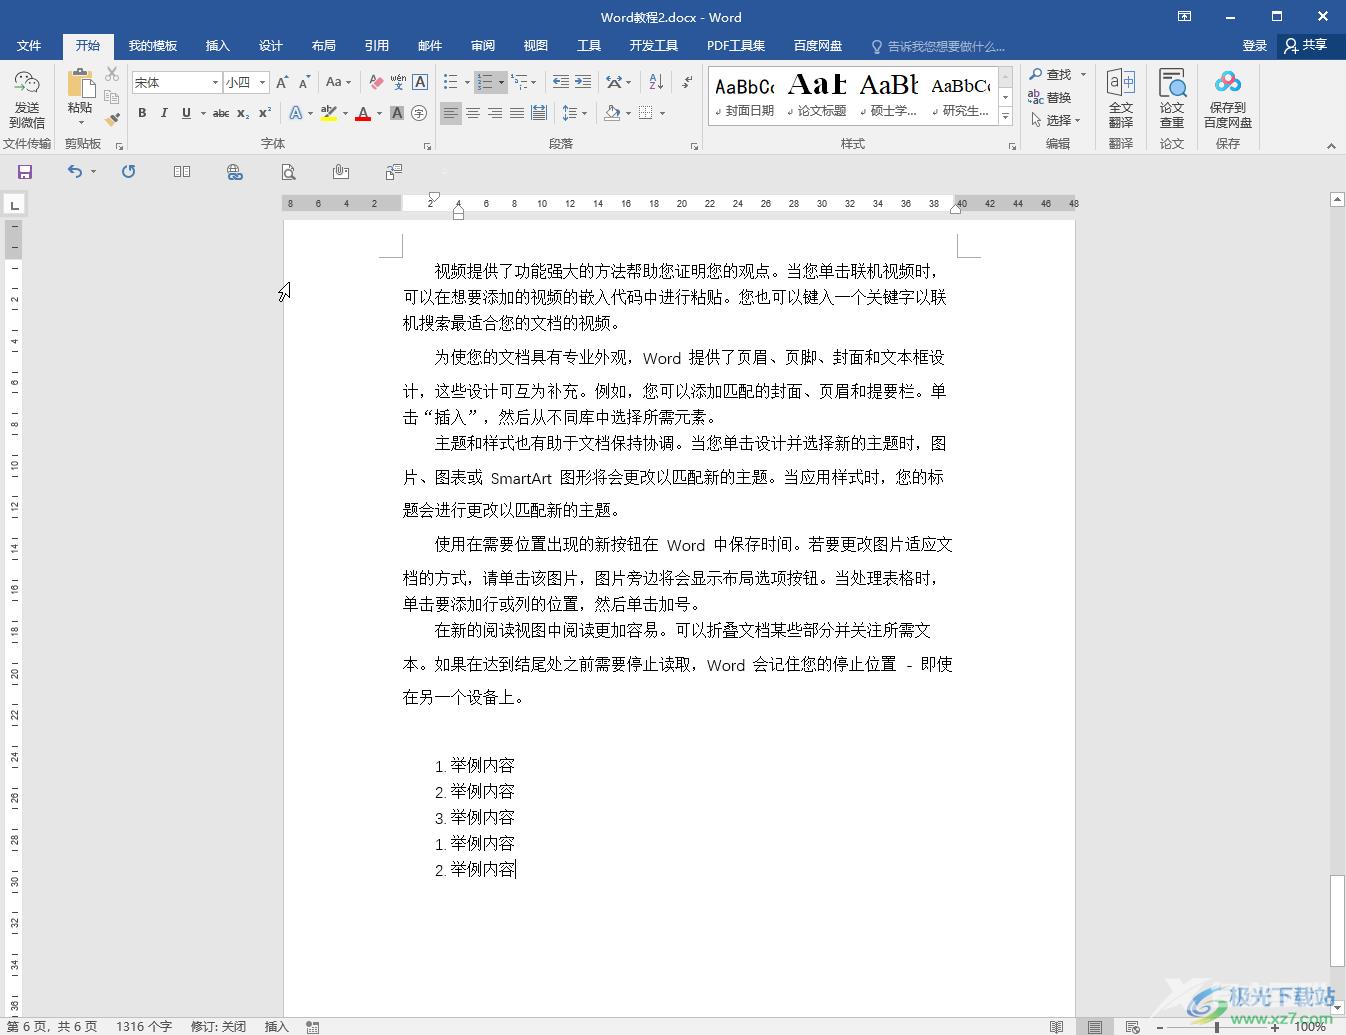Apply the 封面日期 style
Image resolution: width=1346 pixels, height=1035 pixels.
[x=744, y=96]
